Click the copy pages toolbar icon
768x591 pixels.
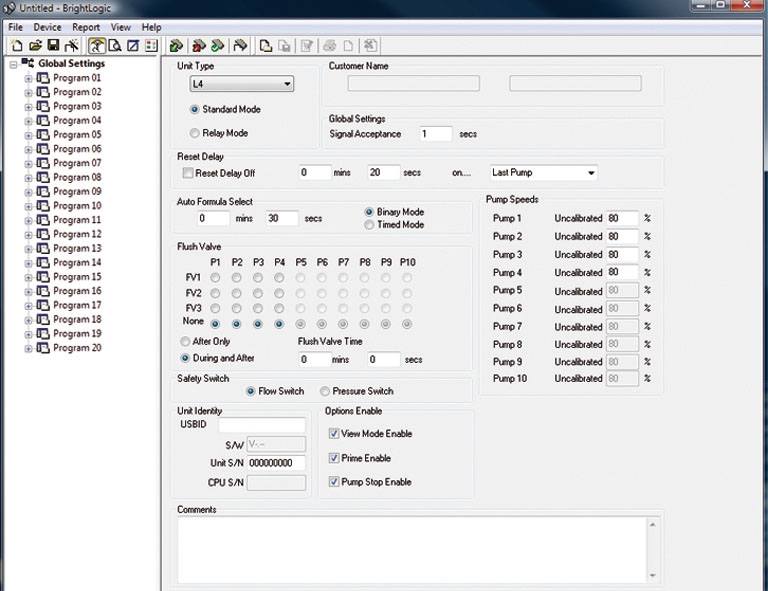tap(265, 46)
